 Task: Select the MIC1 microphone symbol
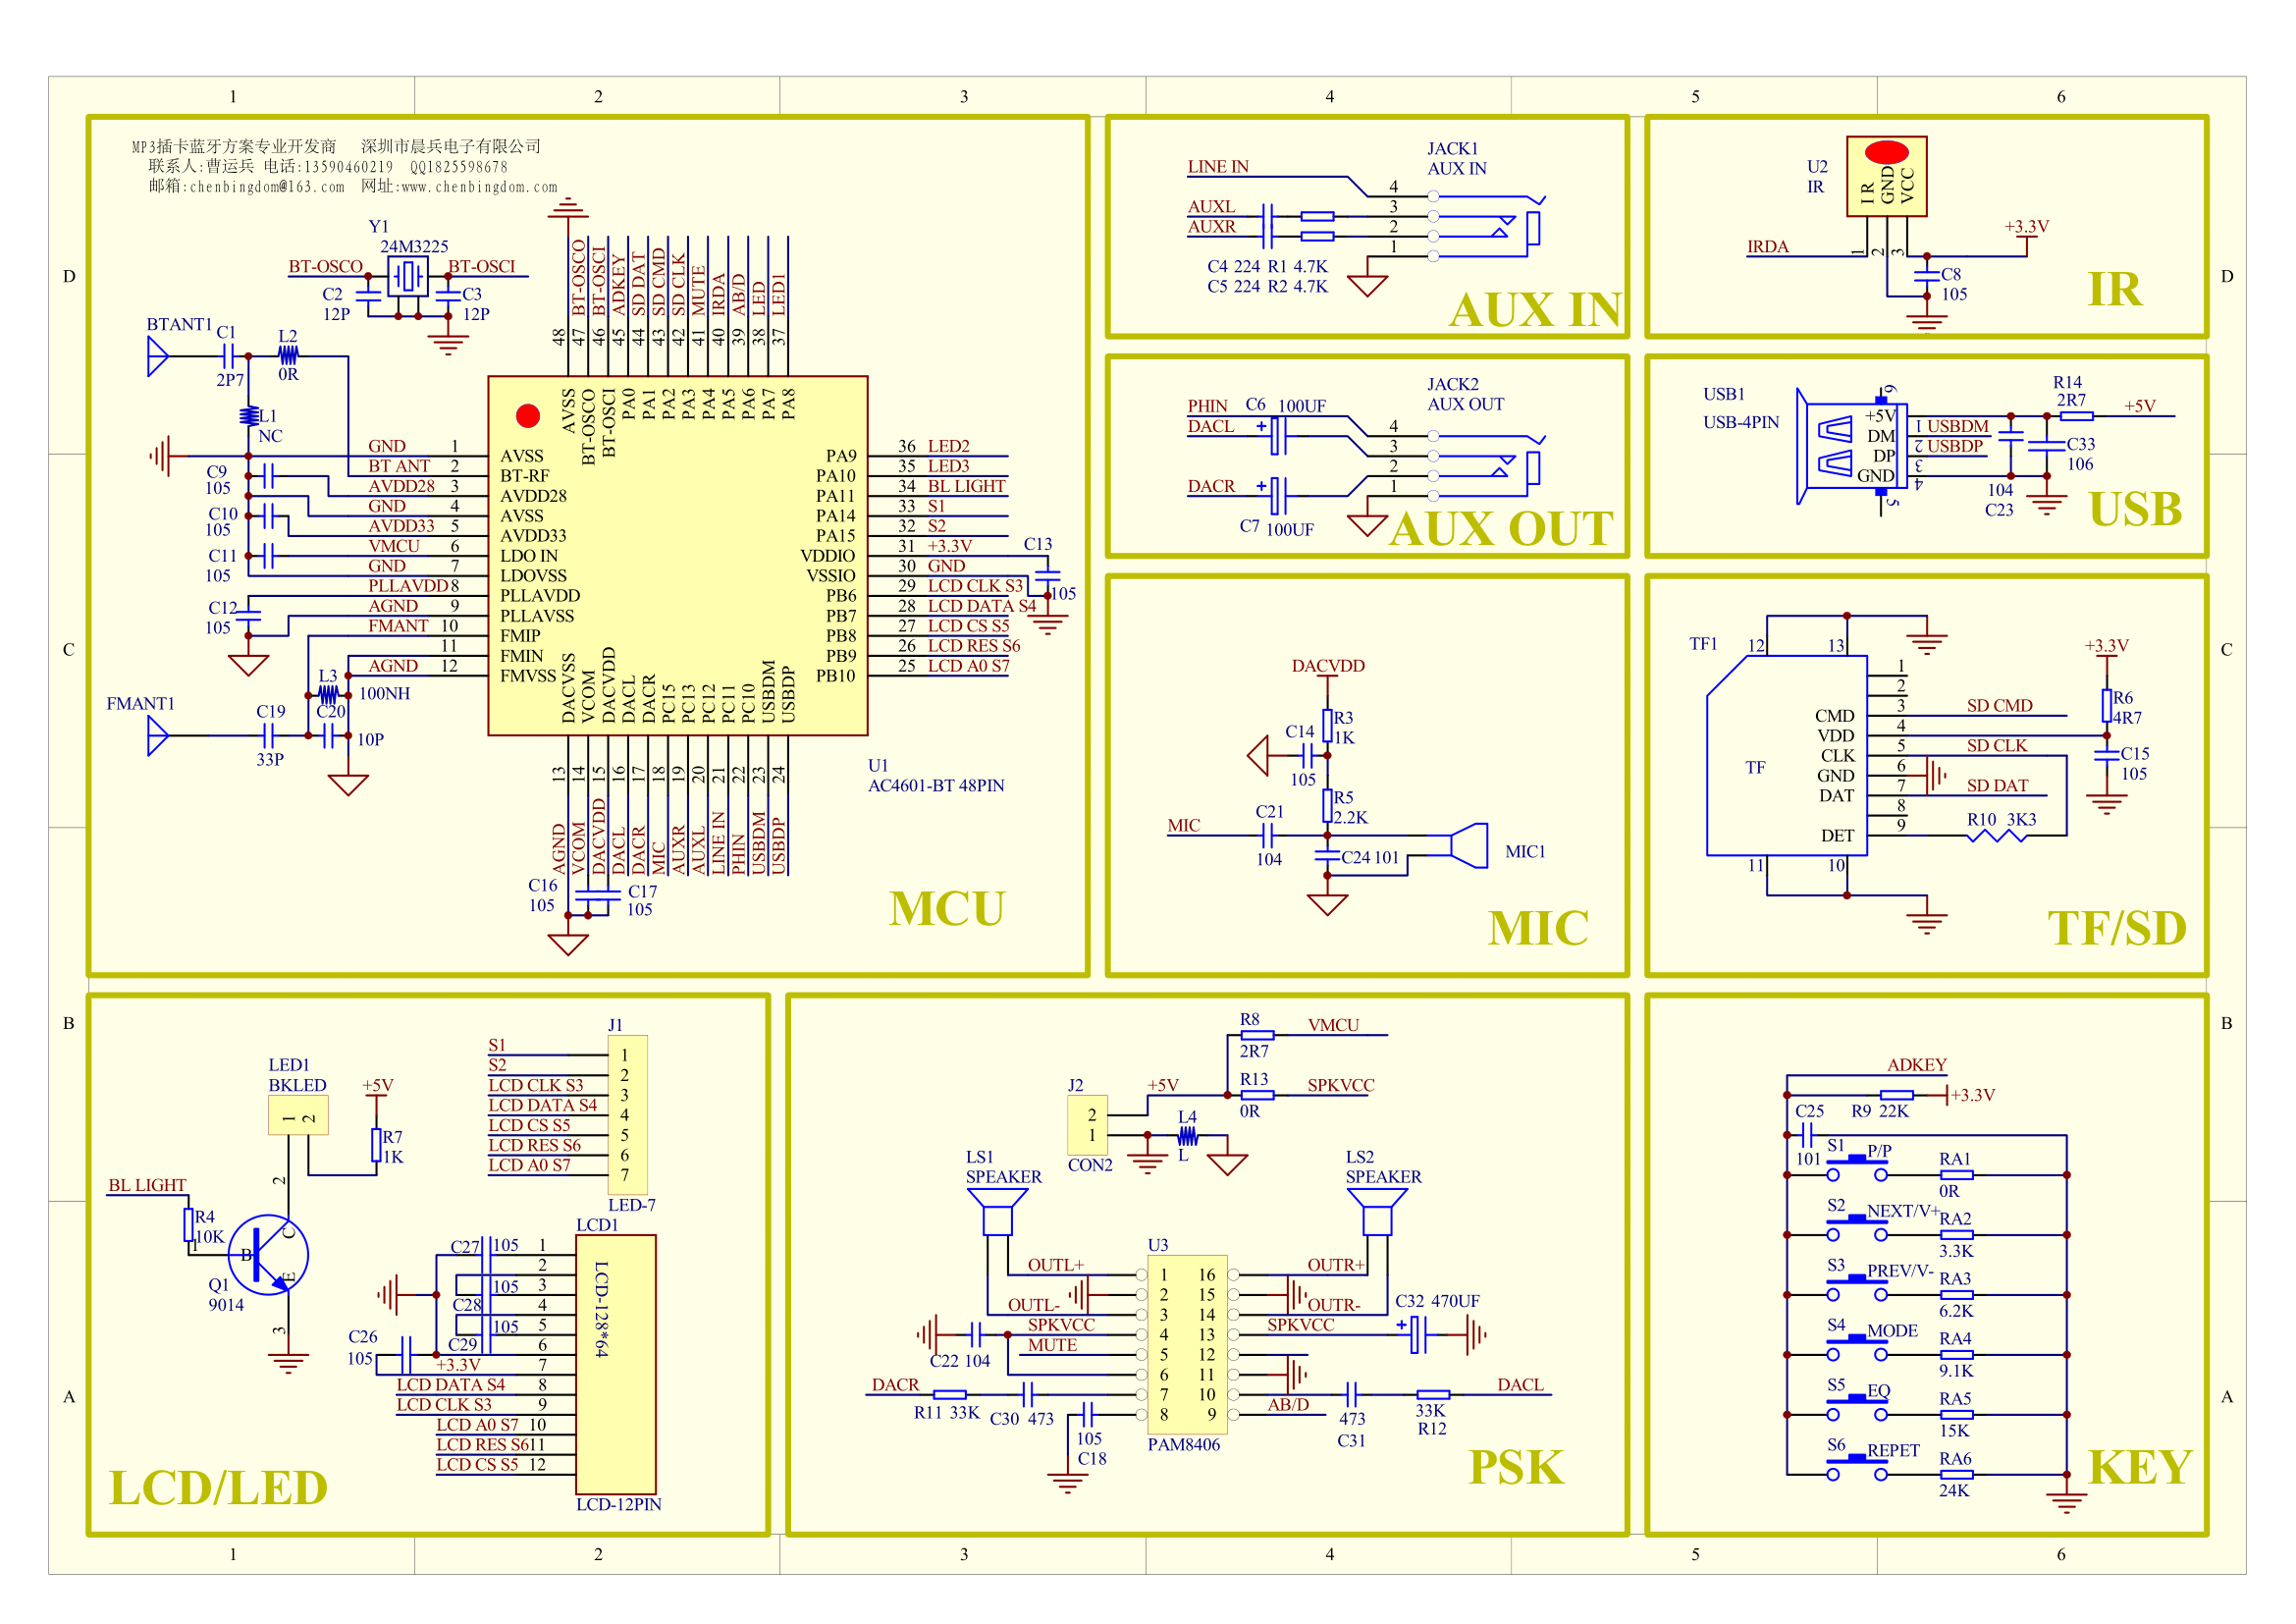point(1469,846)
